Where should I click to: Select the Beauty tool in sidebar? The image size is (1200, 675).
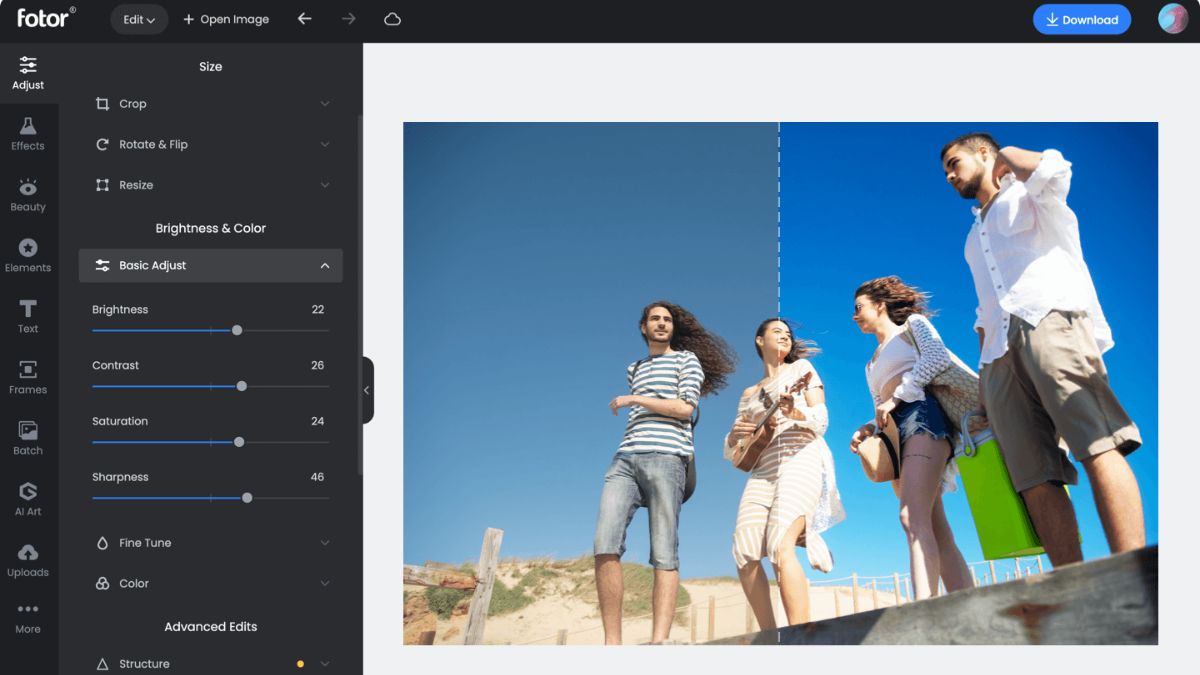click(28, 194)
